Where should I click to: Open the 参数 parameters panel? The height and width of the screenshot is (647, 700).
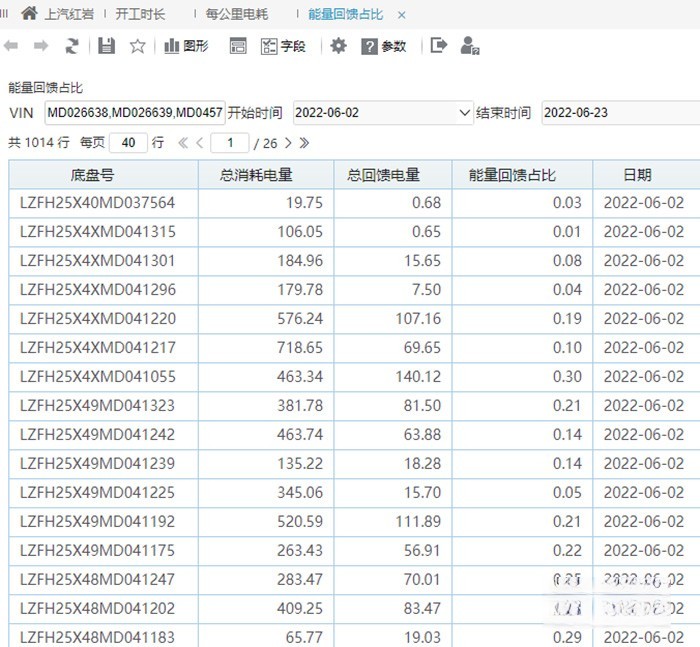coord(384,46)
